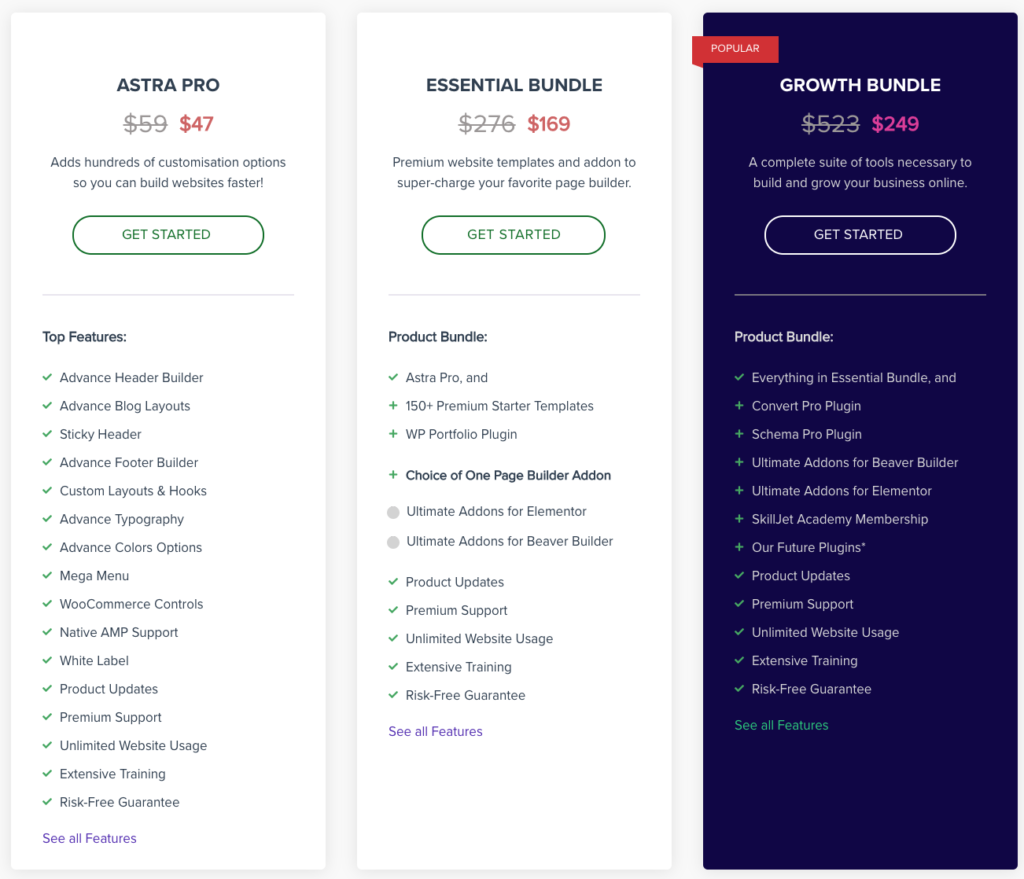
Task: Click plus icon beside SkillJet Academy Membership
Action: [x=739, y=519]
